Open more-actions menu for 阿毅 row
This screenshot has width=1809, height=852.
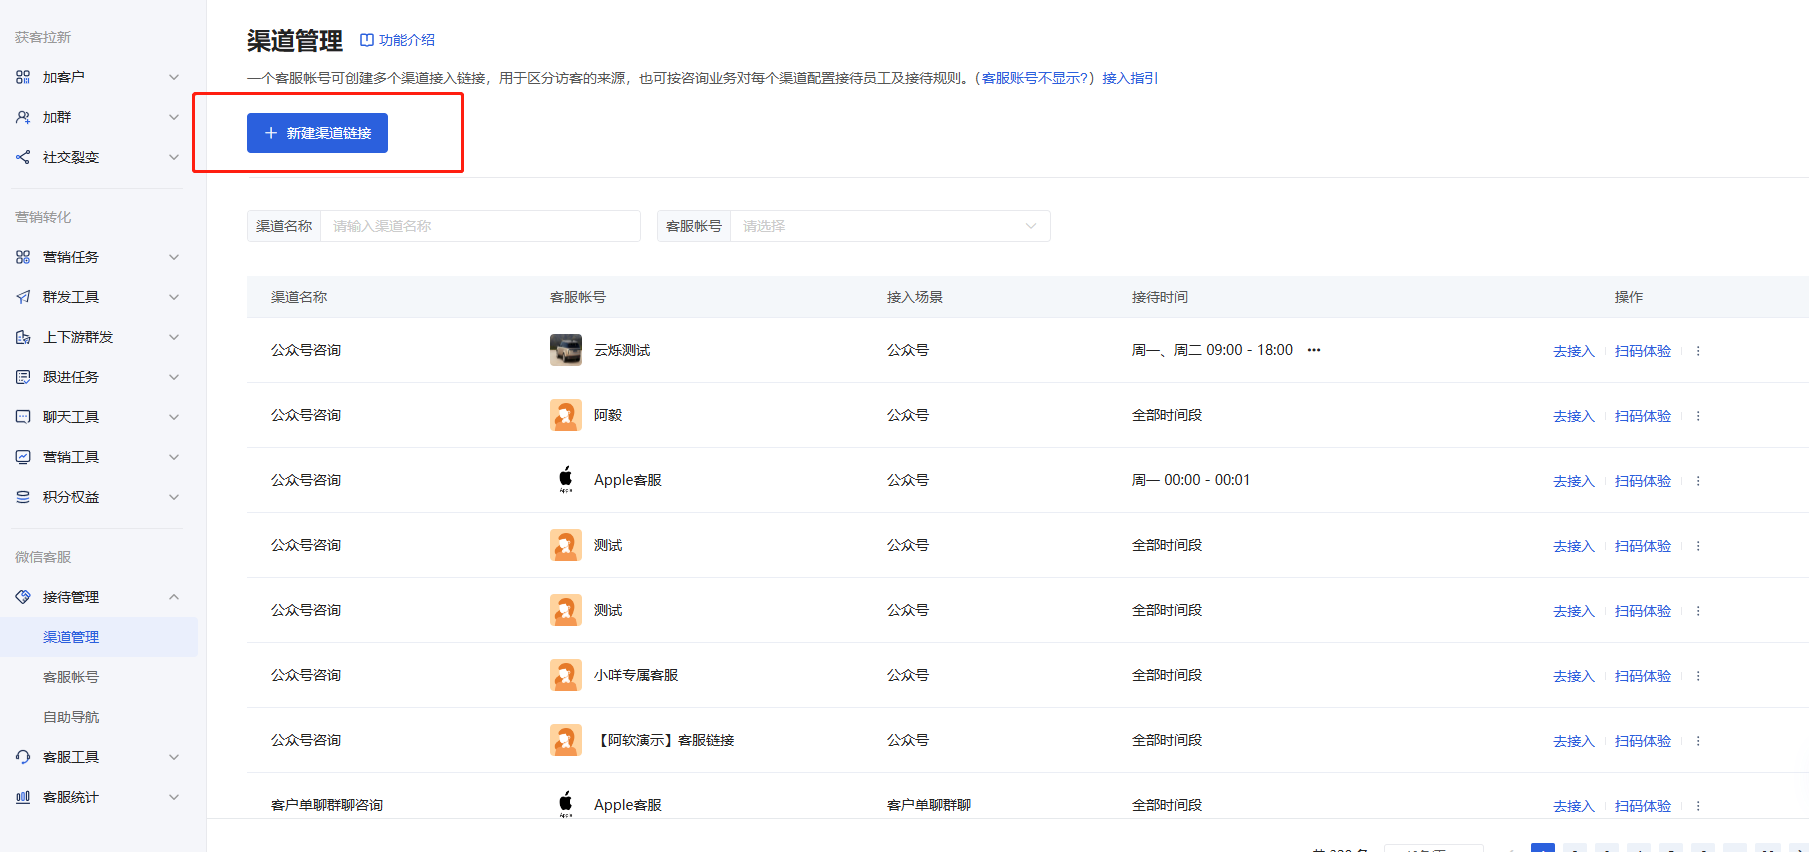click(1698, 416)
